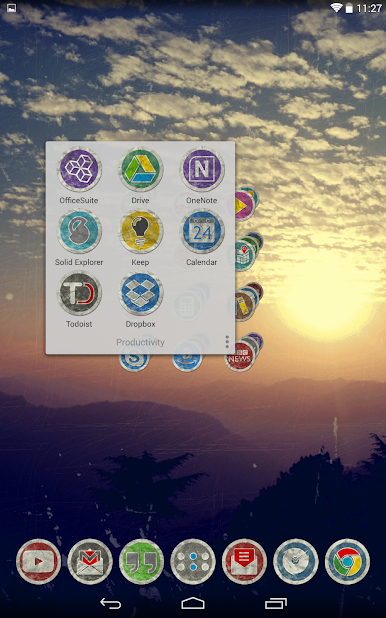
Task: Open the folder's three-dot overflow menu
Action: pos(227,342)
